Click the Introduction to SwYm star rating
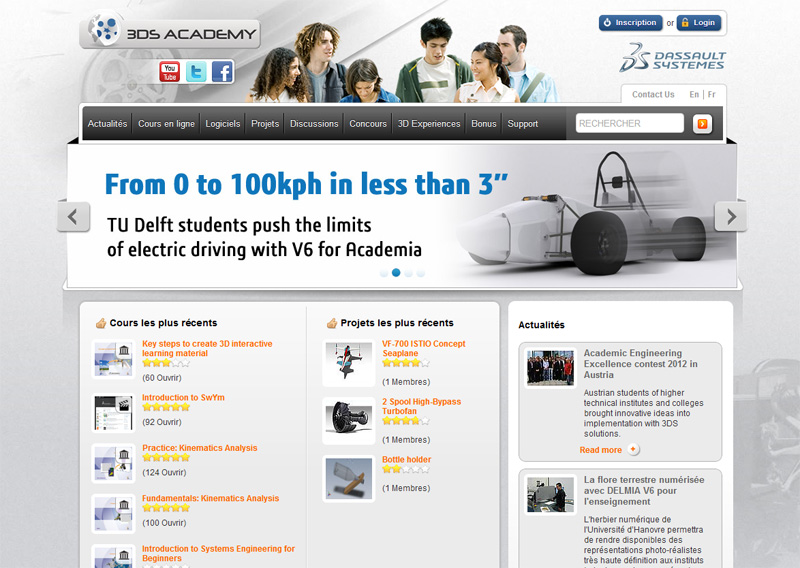This screenshot has height=568, width=800. pyautogui.click(x=166, y=407)
